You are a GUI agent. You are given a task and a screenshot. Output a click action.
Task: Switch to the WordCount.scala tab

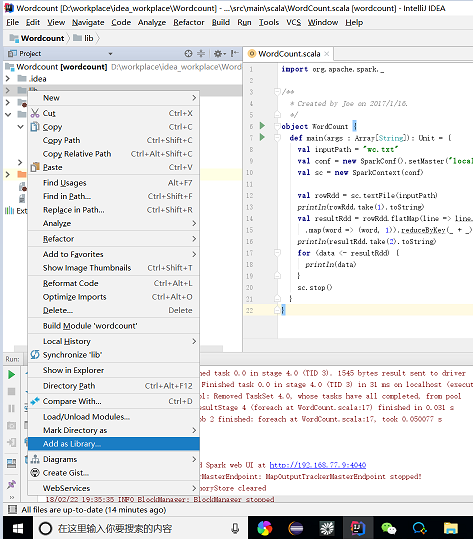(x=289, y=54)
